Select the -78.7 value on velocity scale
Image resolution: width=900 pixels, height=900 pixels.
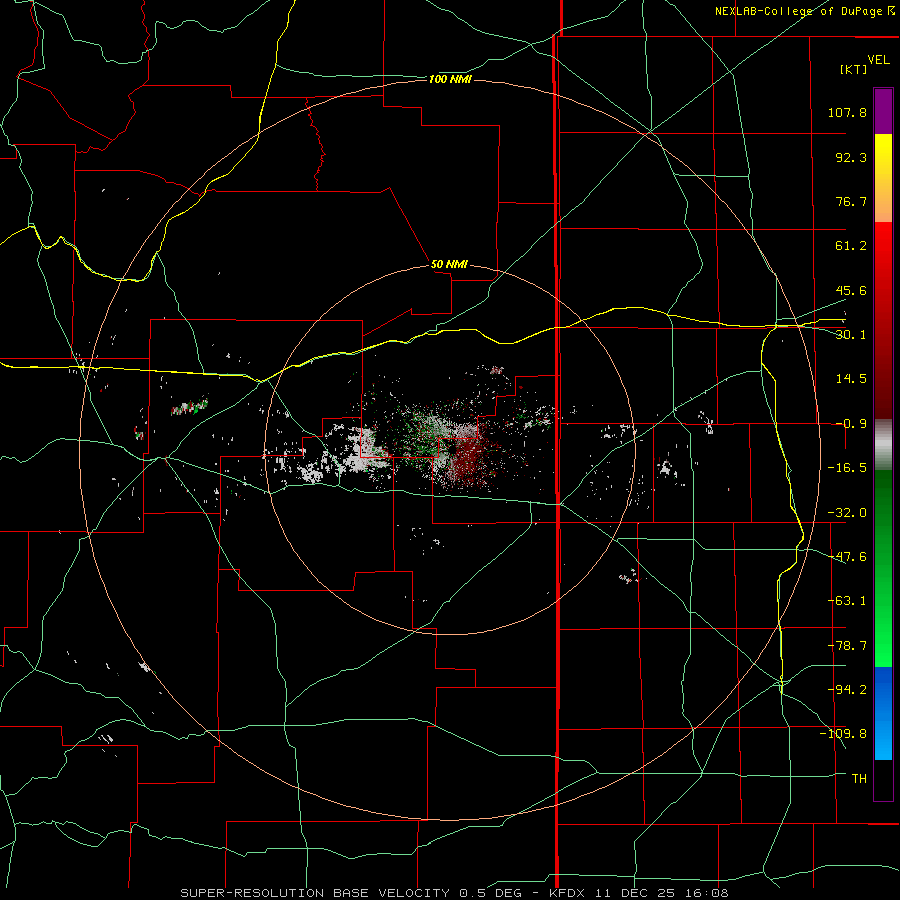tap(847, 646)
